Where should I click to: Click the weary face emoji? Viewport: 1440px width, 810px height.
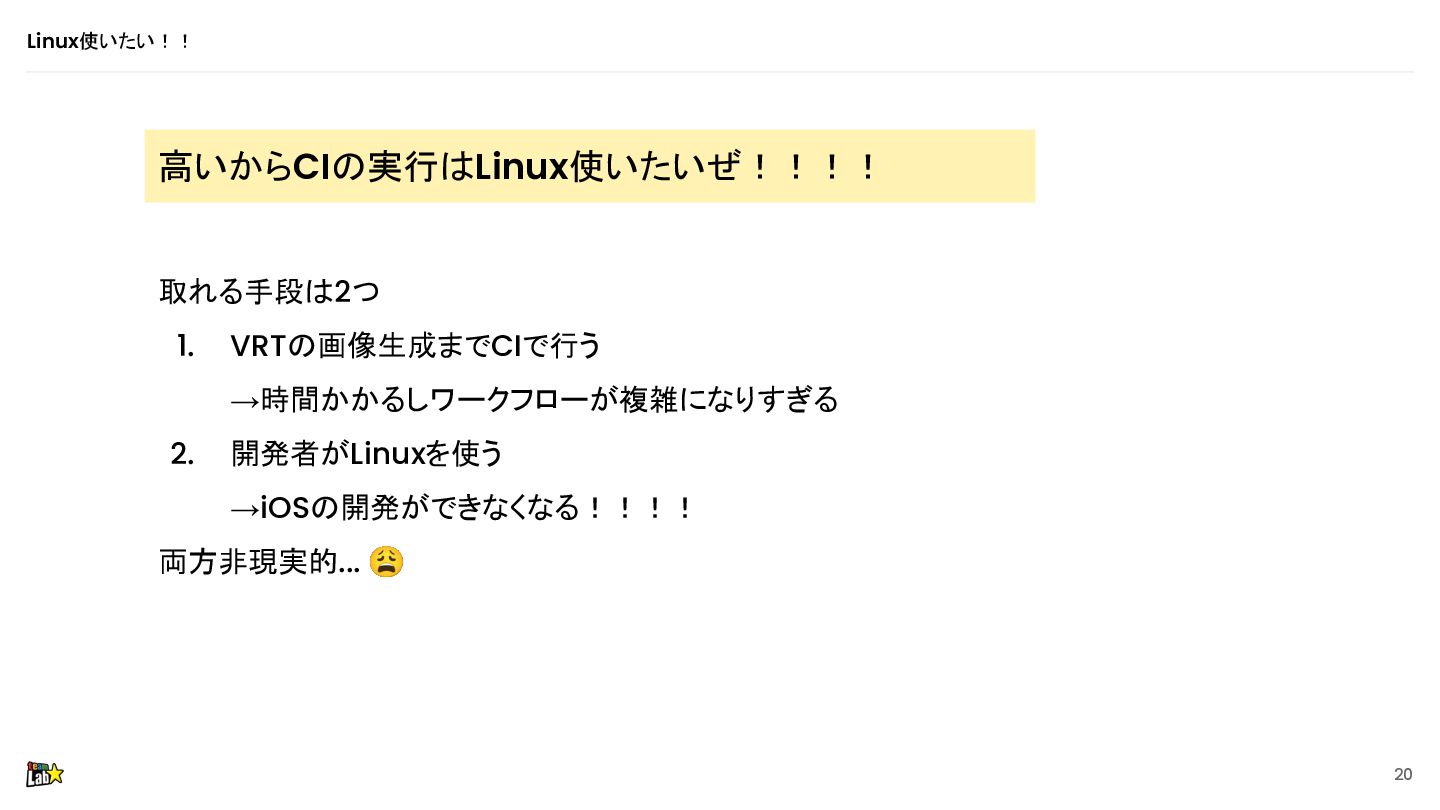coord(386,562)
